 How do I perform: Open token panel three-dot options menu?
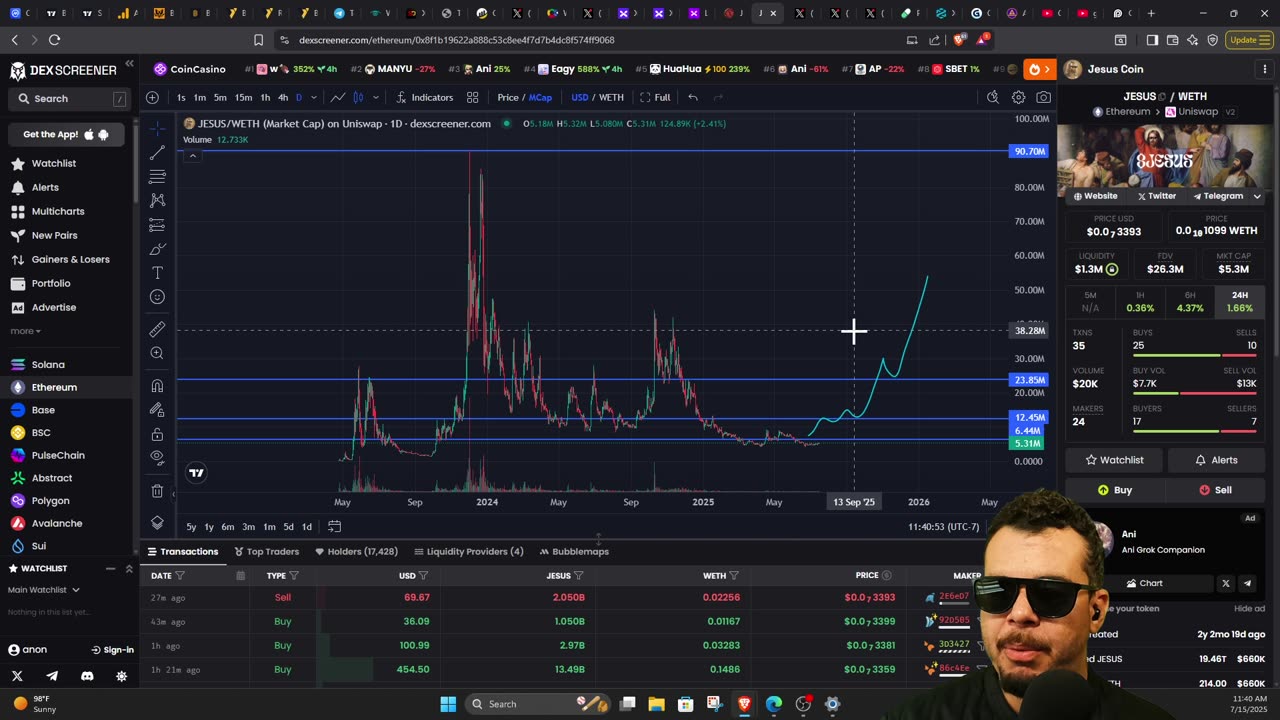click(1265, 69)
